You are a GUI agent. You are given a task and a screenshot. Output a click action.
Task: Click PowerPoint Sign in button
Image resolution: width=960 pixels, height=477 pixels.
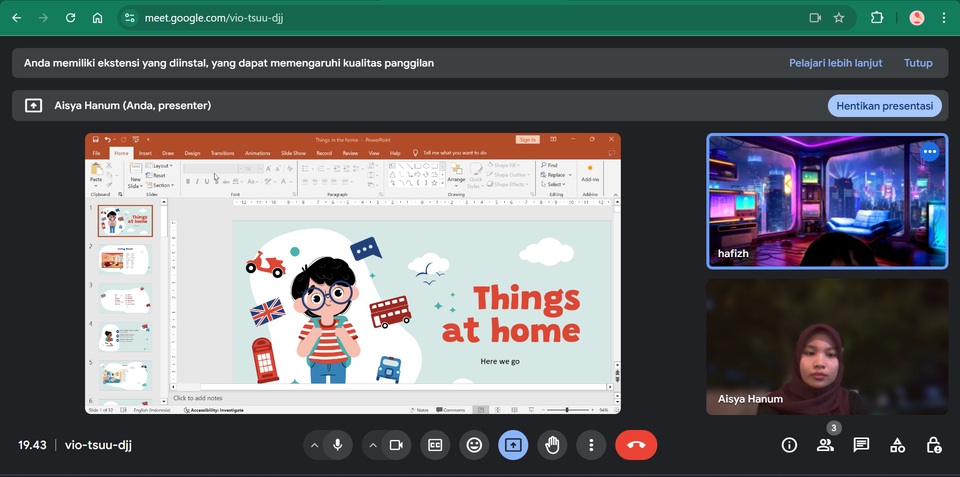coord(527,140)
